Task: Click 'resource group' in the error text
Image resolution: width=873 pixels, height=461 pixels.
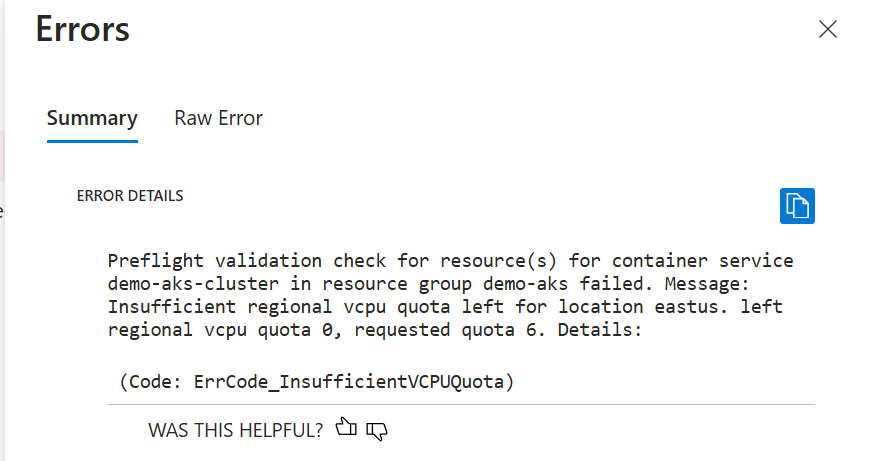Action: (397, 284)
